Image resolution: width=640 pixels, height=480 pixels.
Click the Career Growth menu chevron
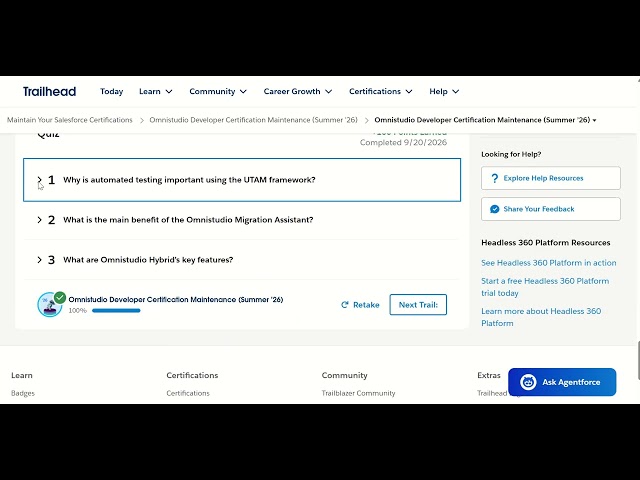coord(329,92)
